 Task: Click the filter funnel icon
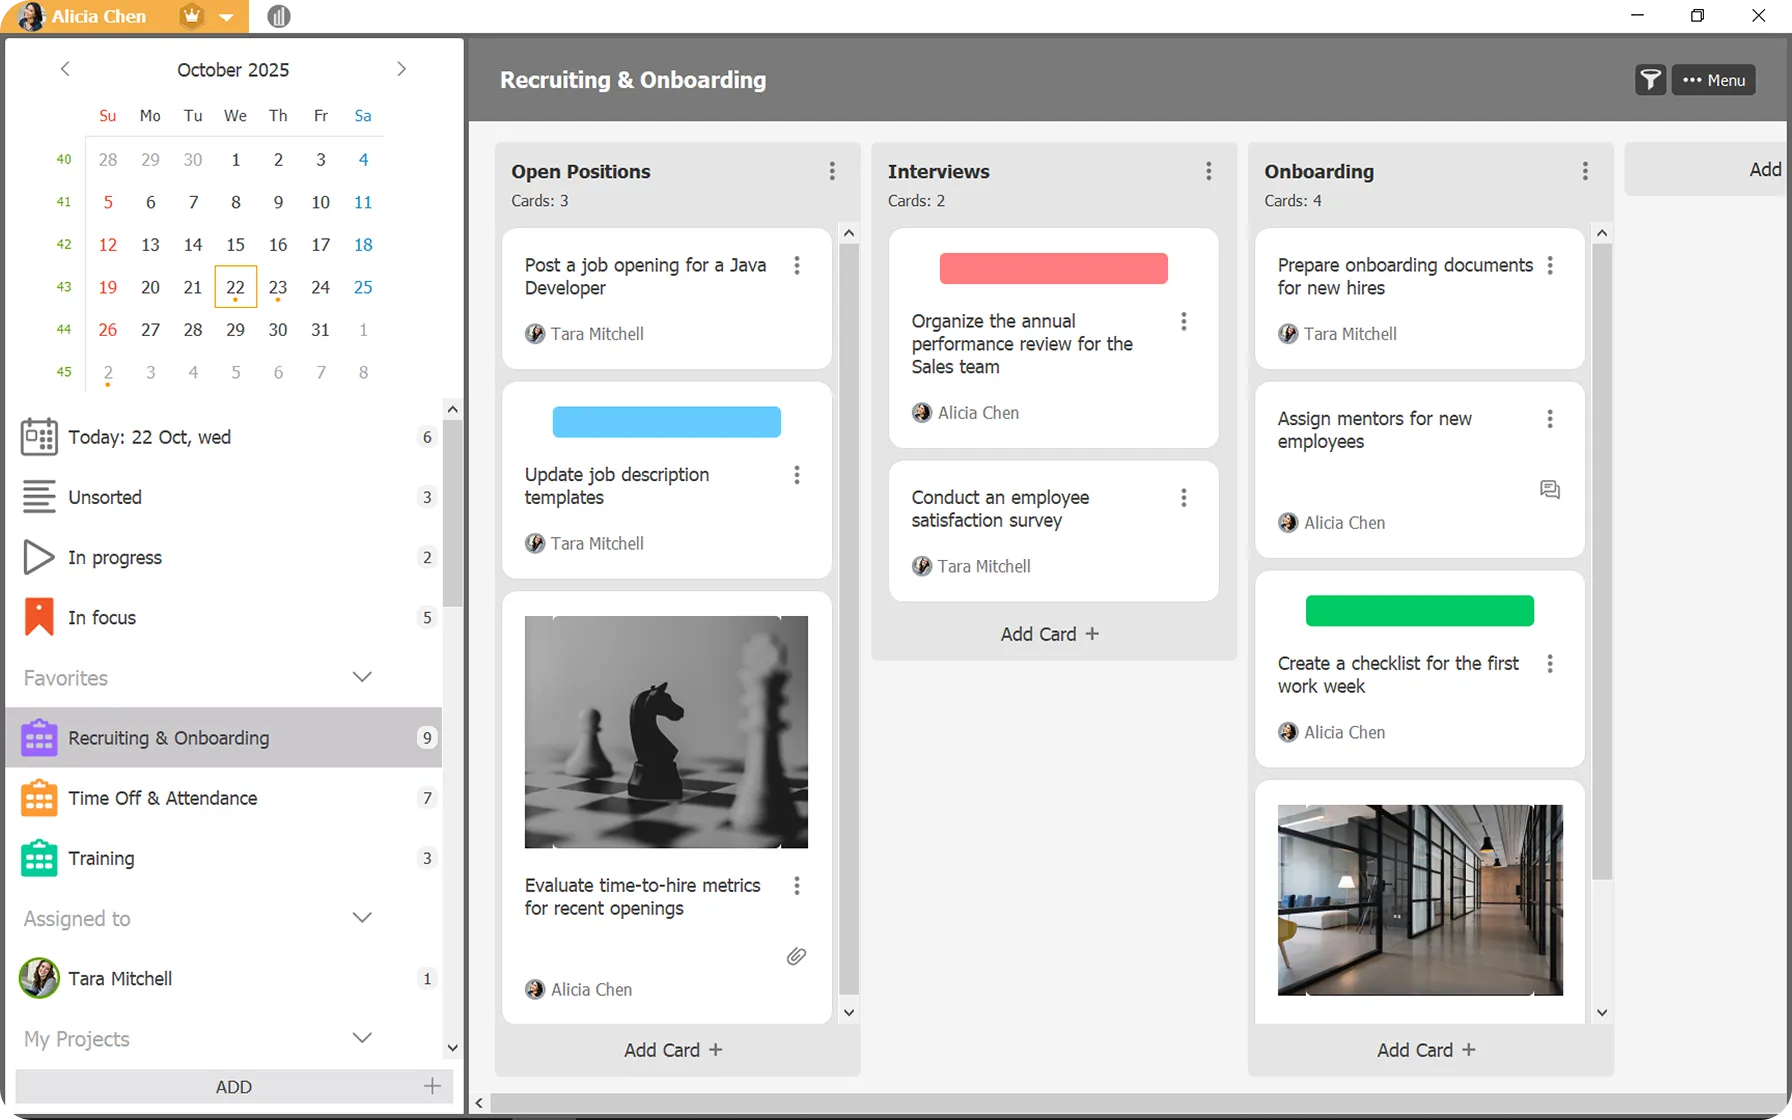click(x=1650, y=80)
